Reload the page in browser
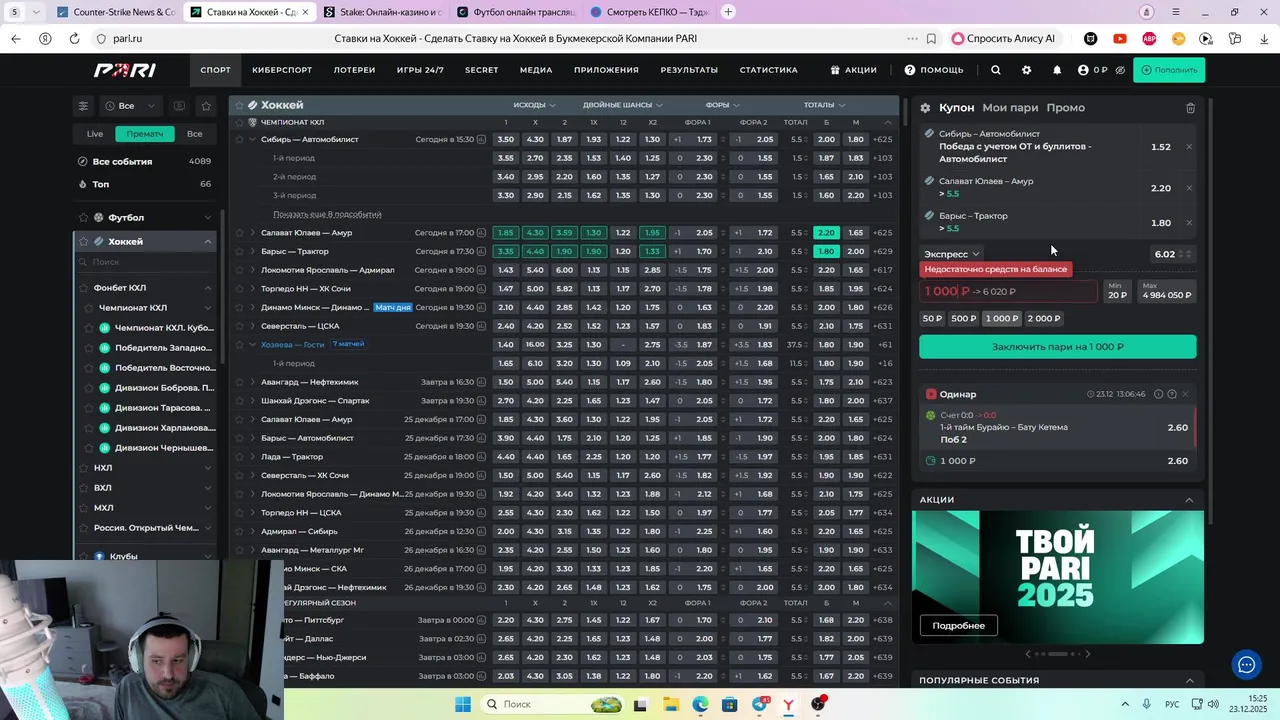Viewport: 1280px width, 720px height. tap(74, 39)
